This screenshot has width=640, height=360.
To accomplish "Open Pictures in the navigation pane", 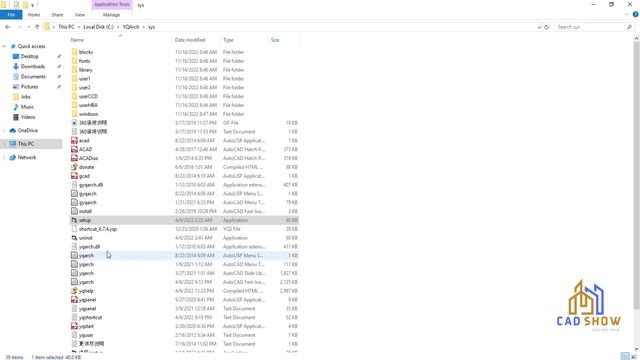I will (x=29, y=87).
